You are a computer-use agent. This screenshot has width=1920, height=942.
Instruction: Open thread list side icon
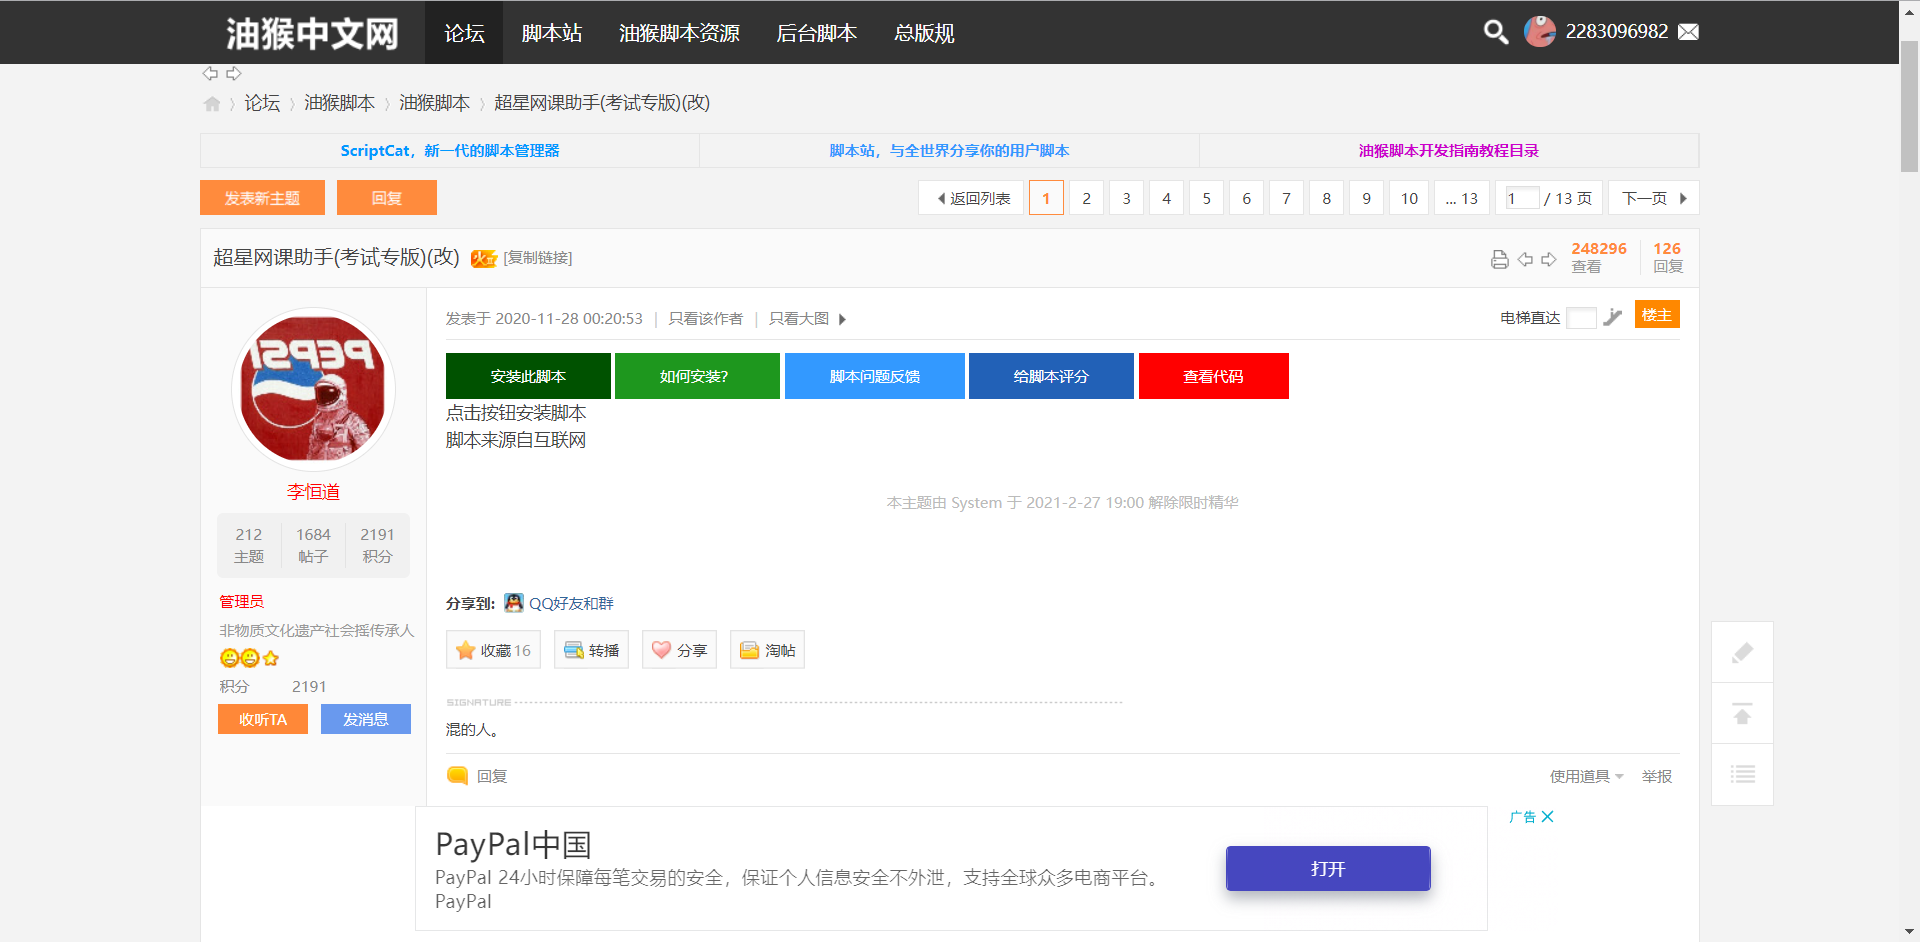coord(1742,774)
